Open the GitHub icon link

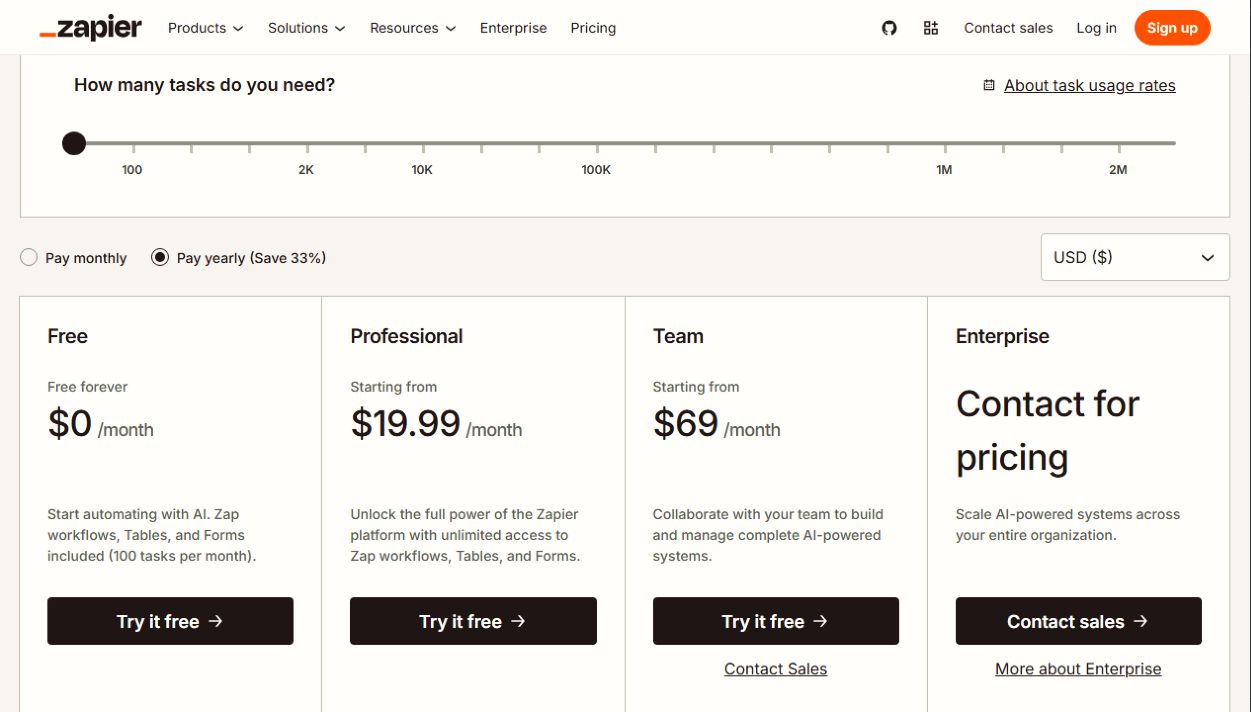(x=889, y=28)
